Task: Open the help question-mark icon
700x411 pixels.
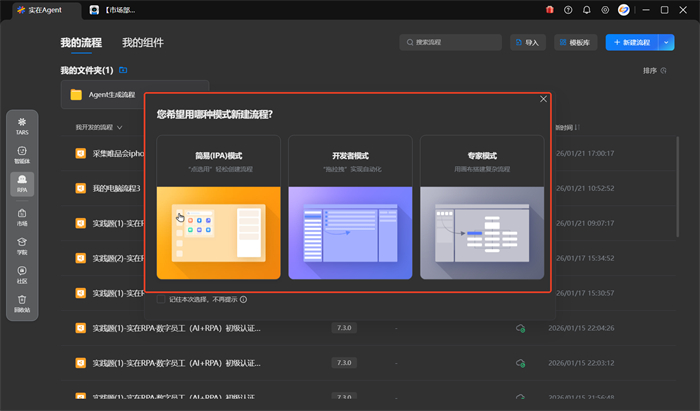Action: pyautogui.click(x=568, y=10)
